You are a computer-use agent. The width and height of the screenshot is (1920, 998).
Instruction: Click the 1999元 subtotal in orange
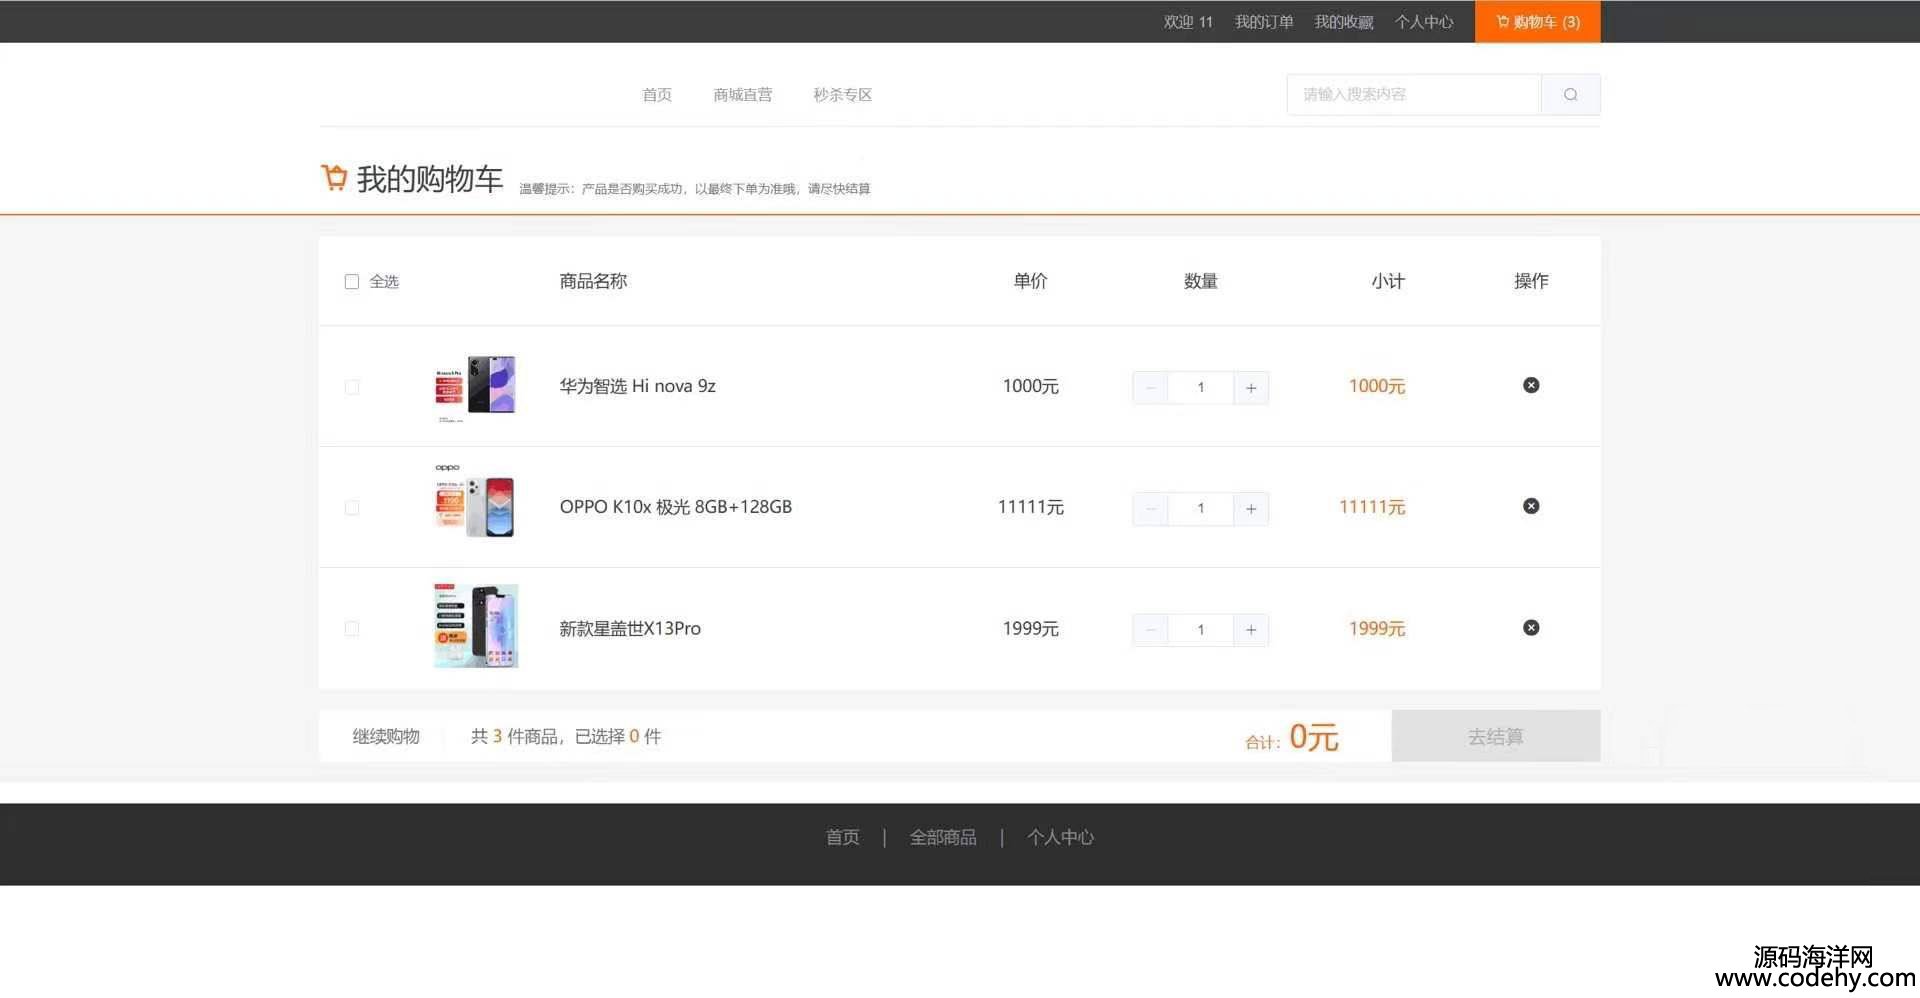click(x=1377, y=629)
